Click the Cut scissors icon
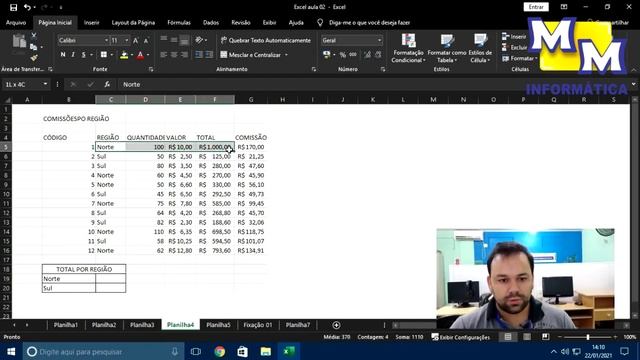Screen dimensions: 640x360 [34, 36]
